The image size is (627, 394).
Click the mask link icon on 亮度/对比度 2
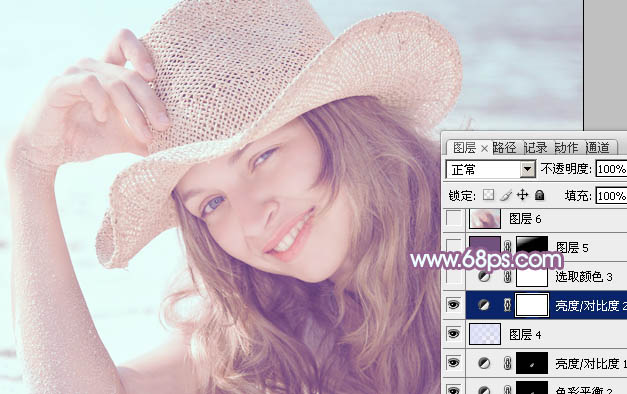tap(507, 306)
